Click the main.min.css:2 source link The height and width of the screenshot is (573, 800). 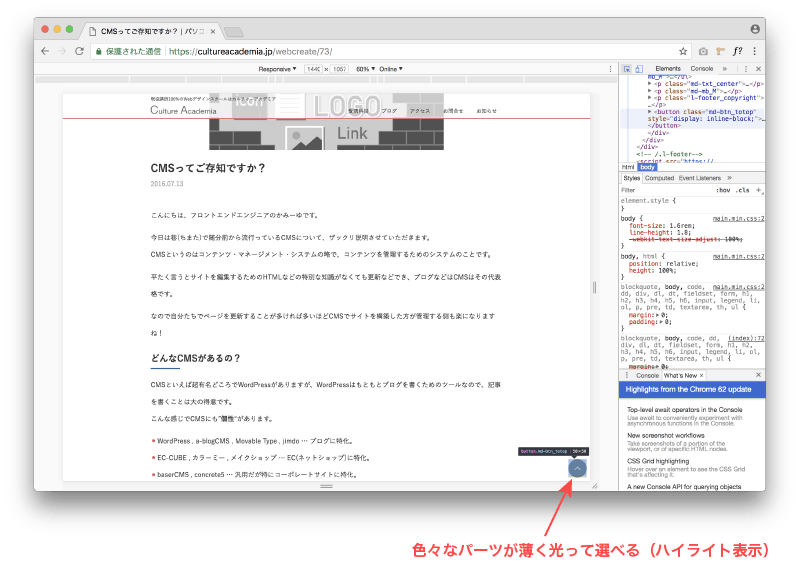pyautogui.click(x=738, y=217)
